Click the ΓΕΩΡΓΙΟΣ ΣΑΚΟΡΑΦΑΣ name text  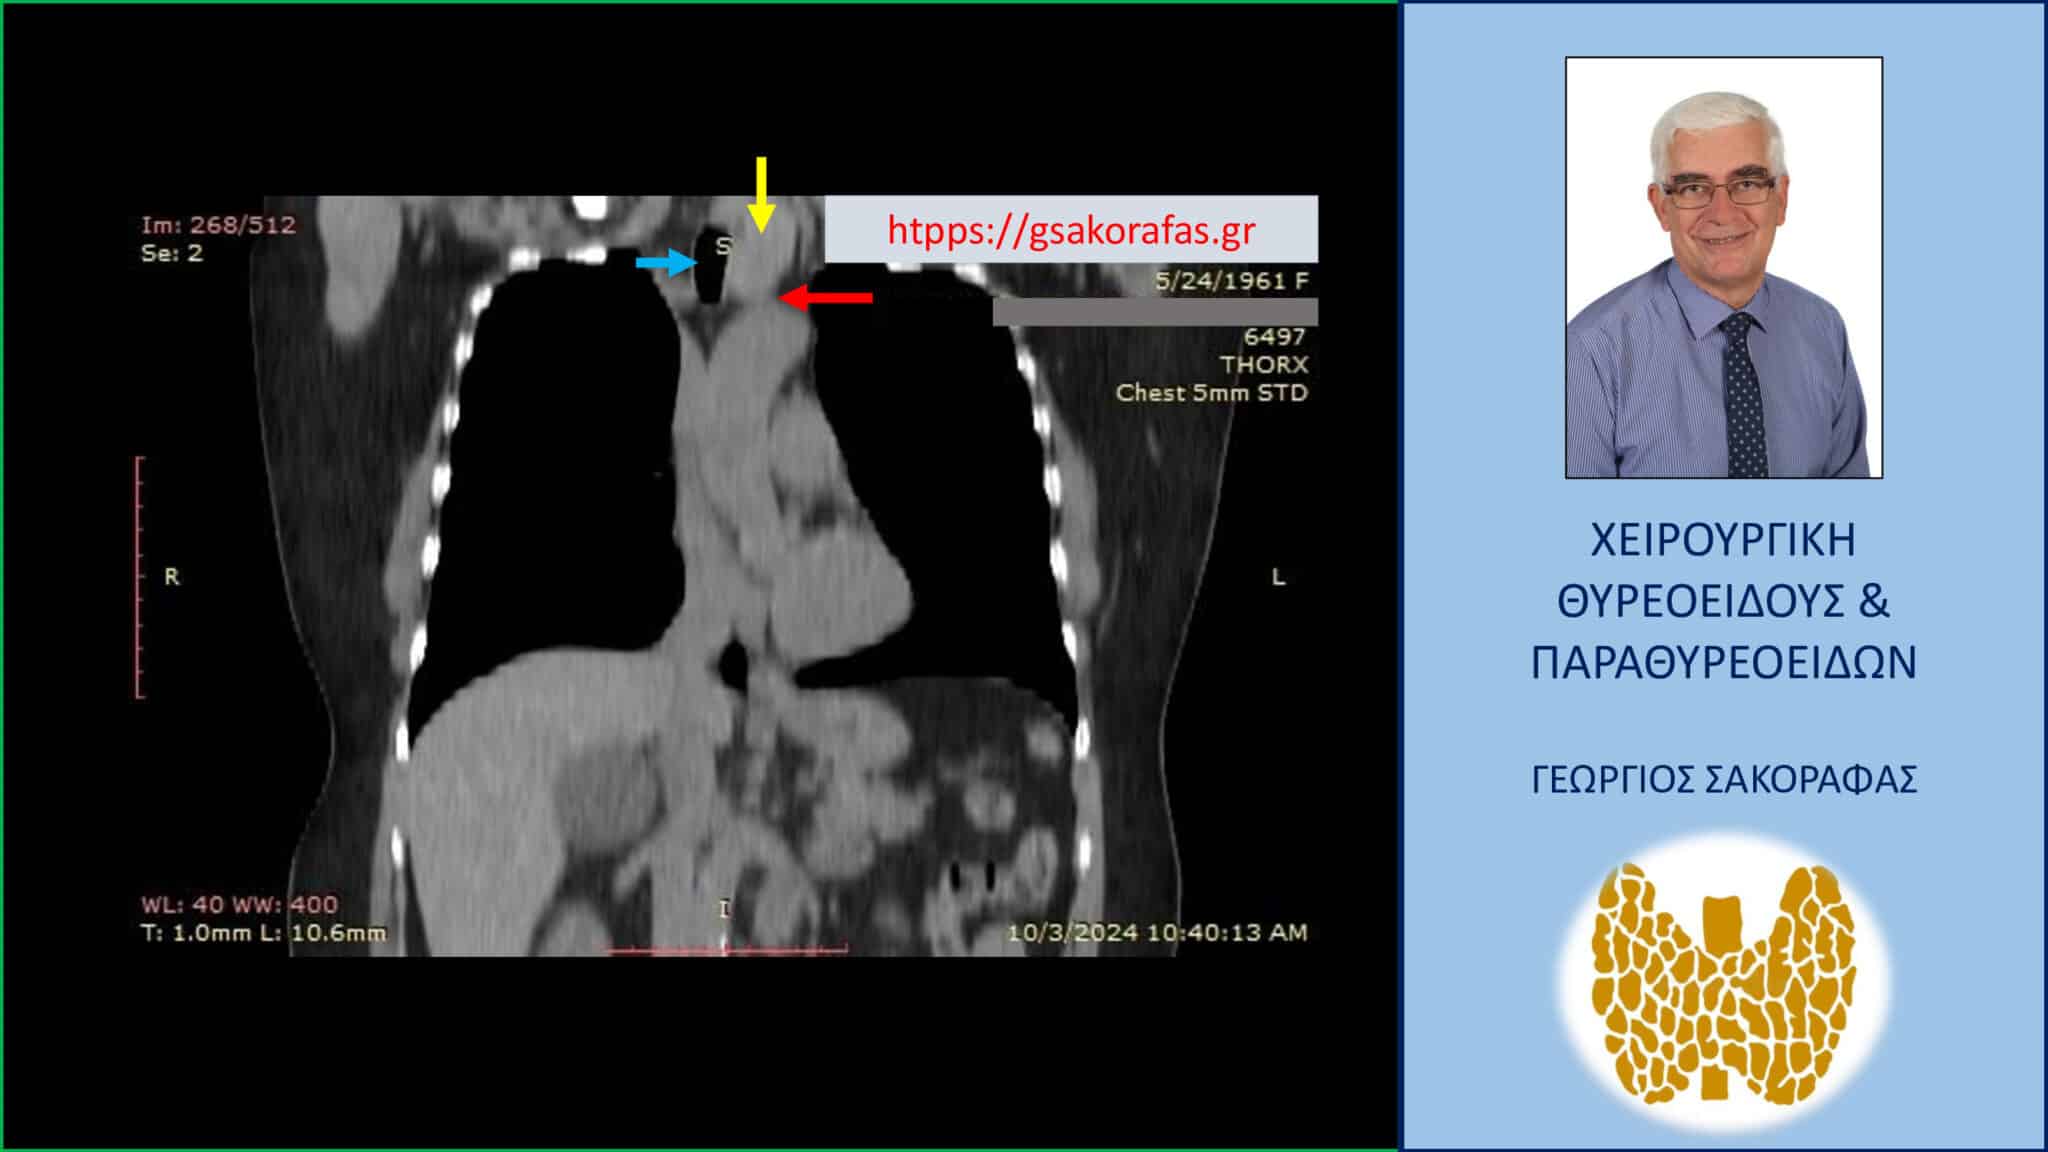pyautogui.click(x=1723, y=780)
